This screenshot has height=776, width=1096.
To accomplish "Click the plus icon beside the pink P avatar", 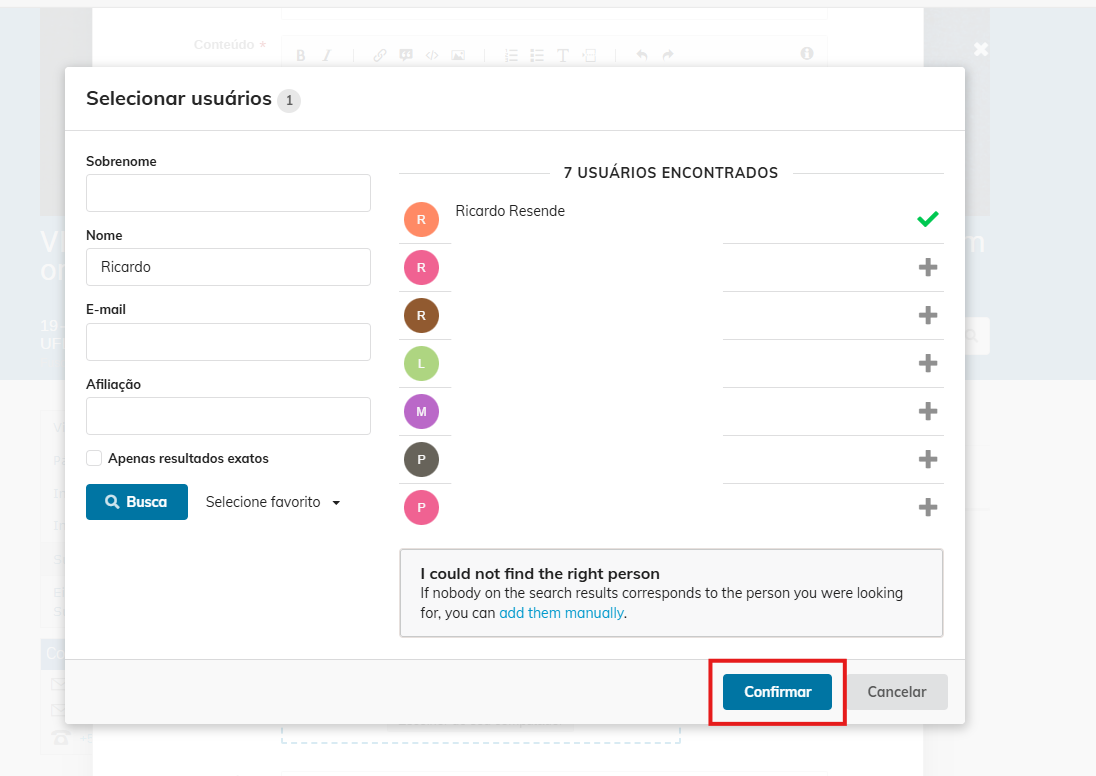I will (x=927, y=507).
